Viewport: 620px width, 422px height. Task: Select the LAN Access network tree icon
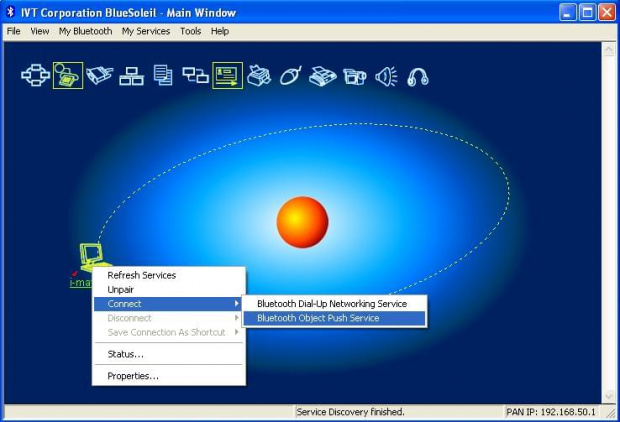[x=131, y=76]
